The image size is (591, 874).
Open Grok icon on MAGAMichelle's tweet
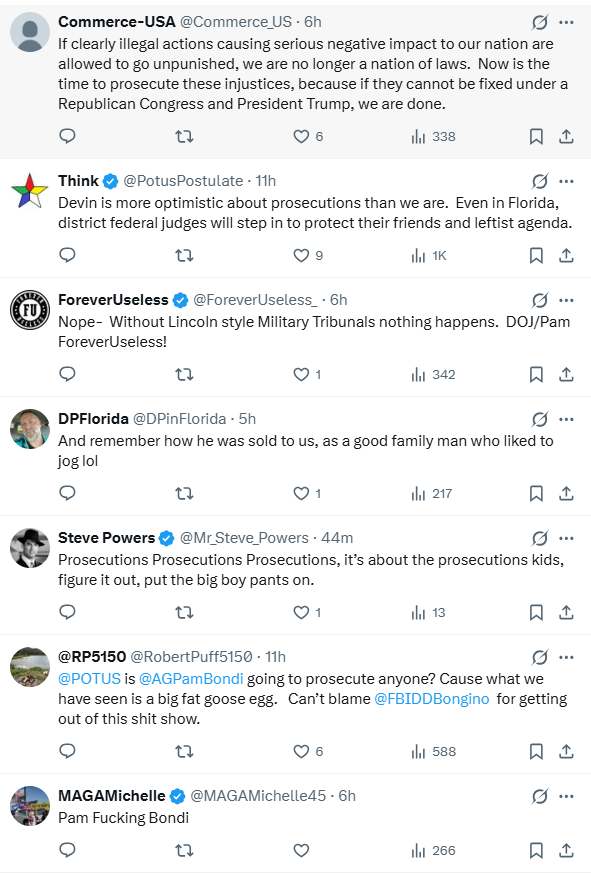(540, 796)
